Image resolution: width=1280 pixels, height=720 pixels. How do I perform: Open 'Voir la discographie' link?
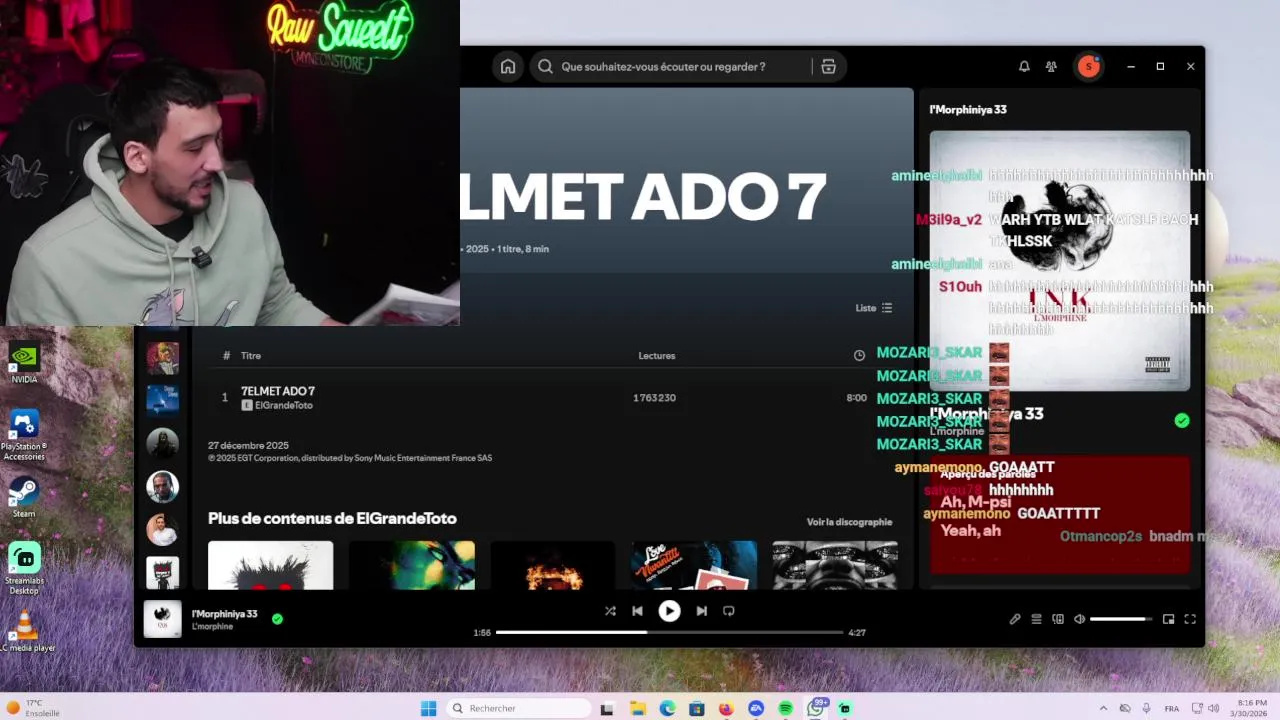[849, 522]
